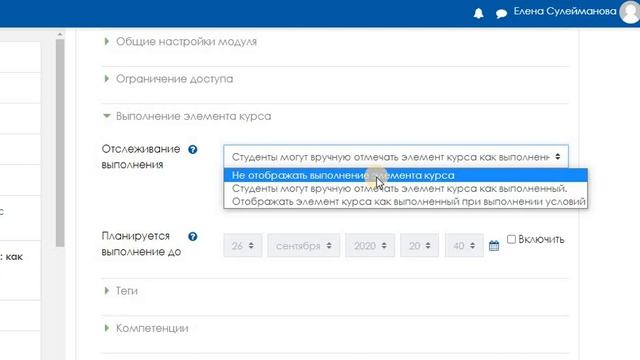Screen dimensions: 640x360
Task: Select Отображать элемент курса как выполненный option
Action: pos(406,202)
